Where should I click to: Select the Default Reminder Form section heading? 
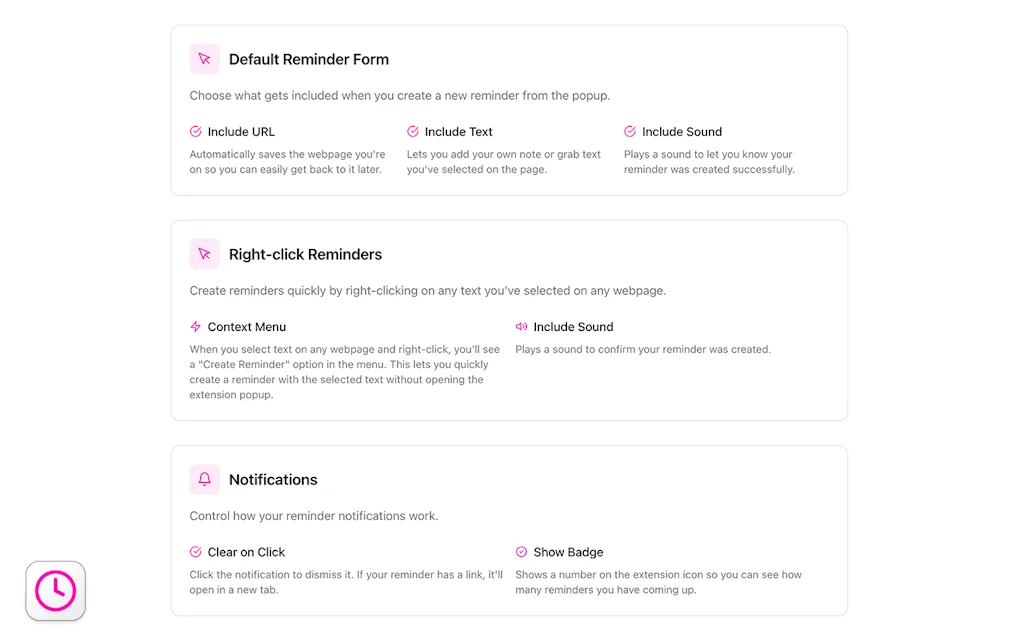pyautogui.click(x=308, y=59)
